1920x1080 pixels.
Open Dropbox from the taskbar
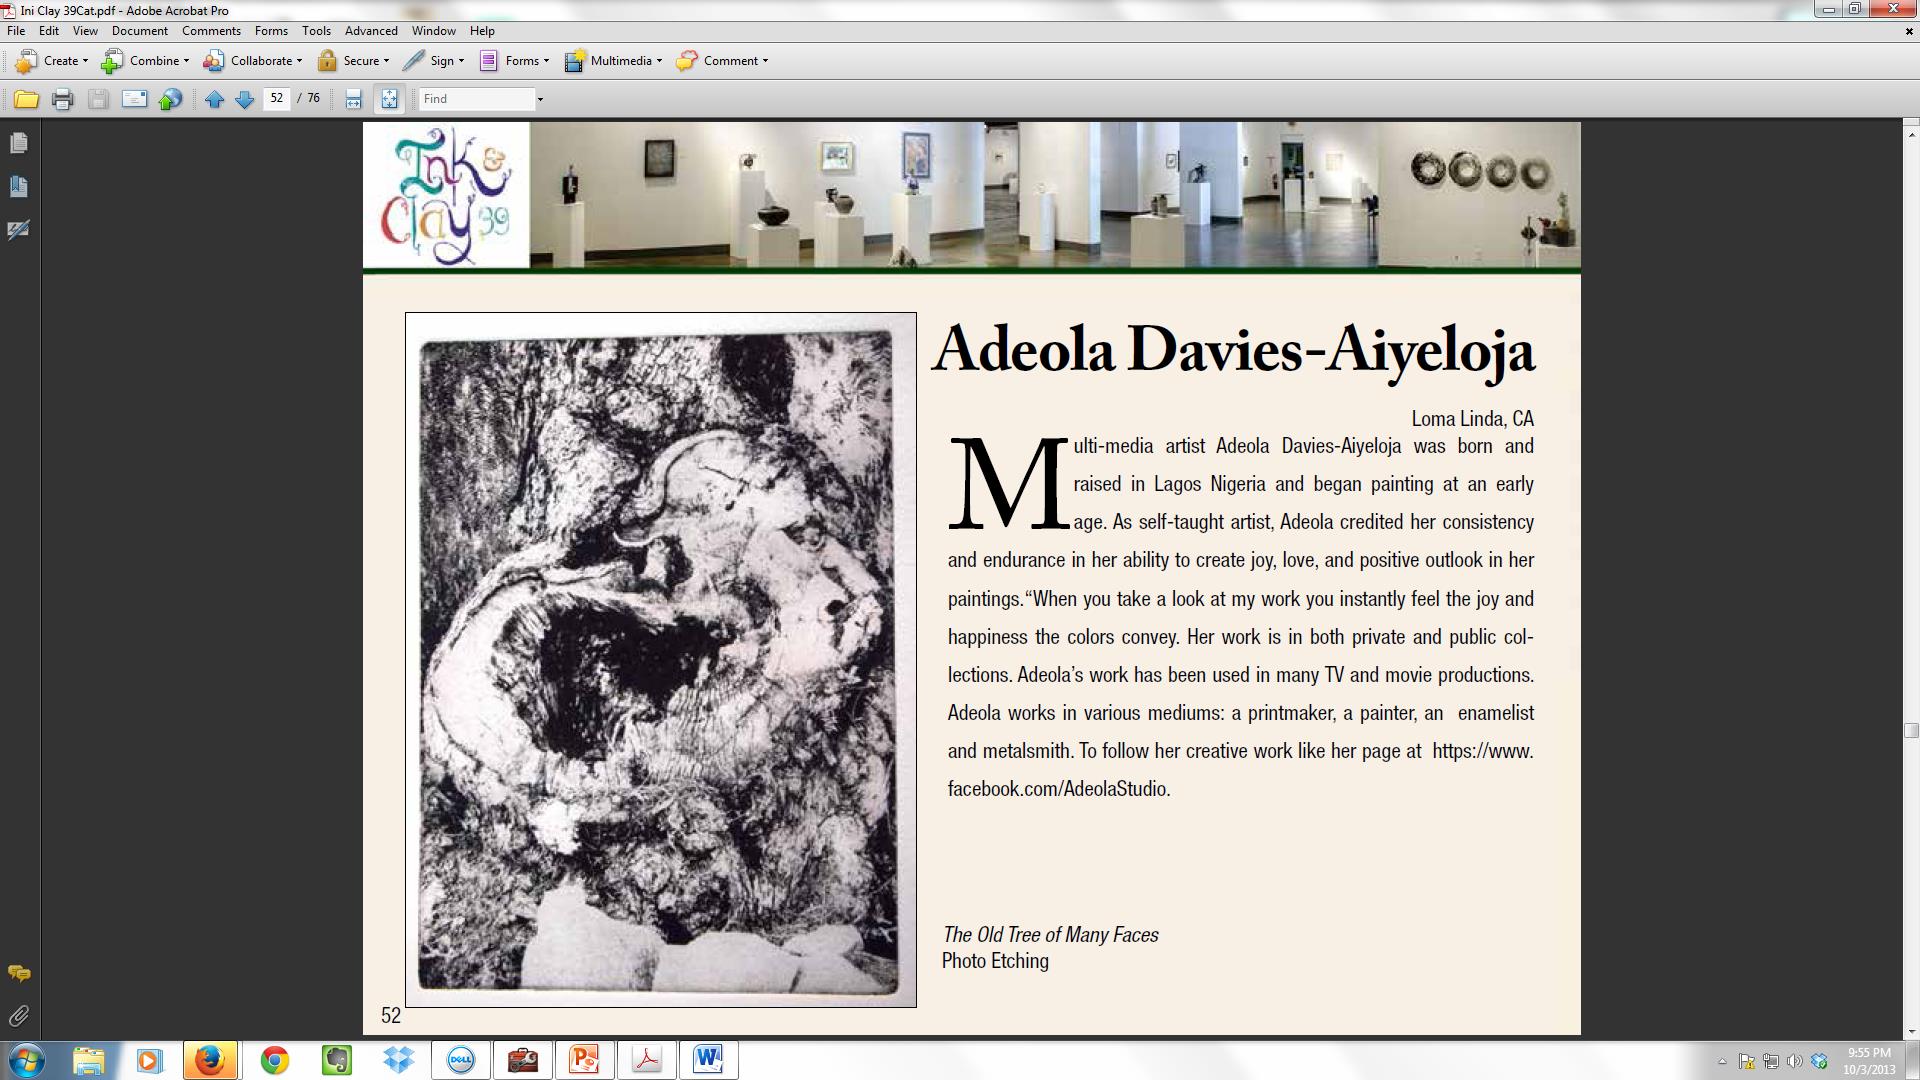[398, 1060]
